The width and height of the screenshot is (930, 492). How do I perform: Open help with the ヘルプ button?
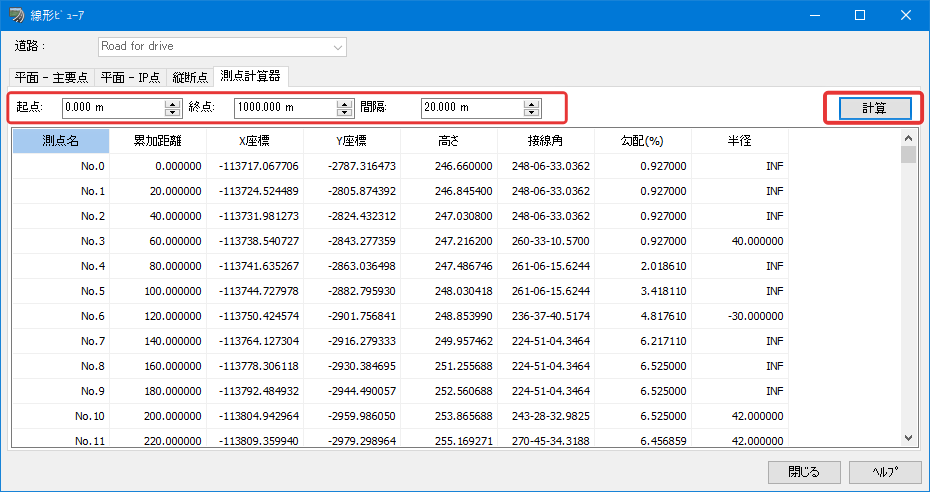[885, 472]
